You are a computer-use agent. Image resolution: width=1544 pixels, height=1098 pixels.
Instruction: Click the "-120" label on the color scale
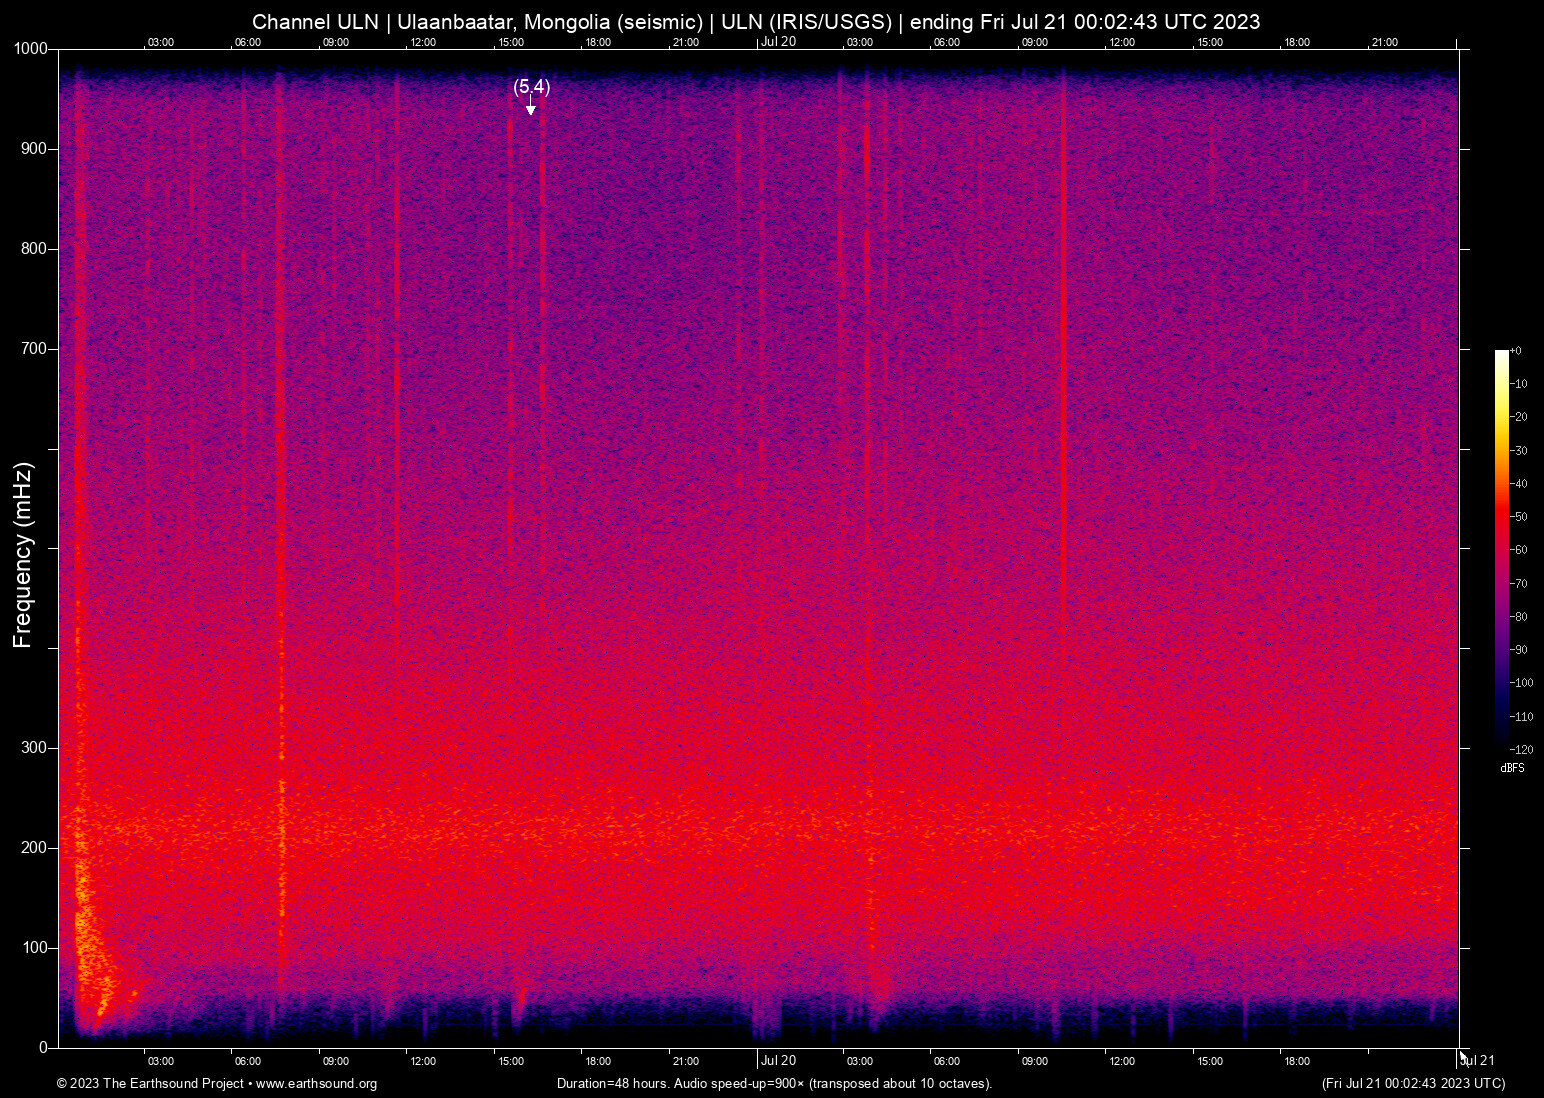pos(1521,750)
